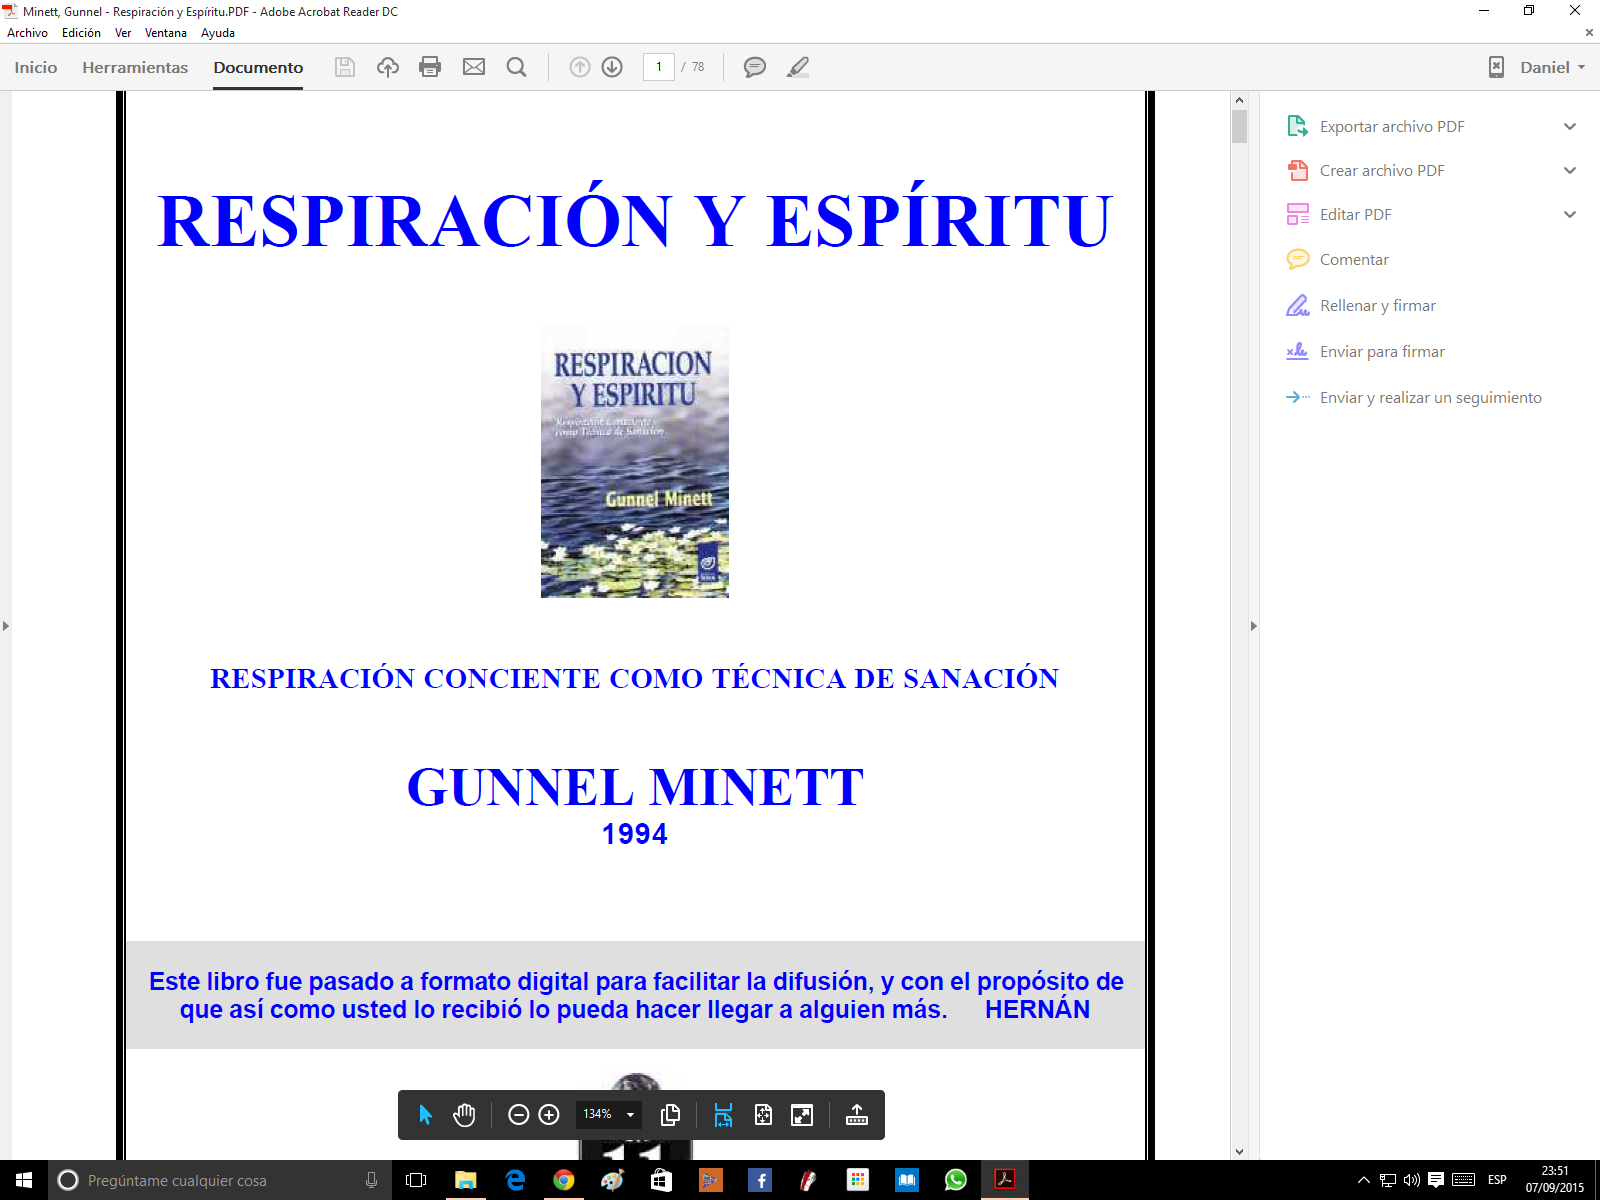Open Google Chrome from taskbar

(x=564, y=1180)
